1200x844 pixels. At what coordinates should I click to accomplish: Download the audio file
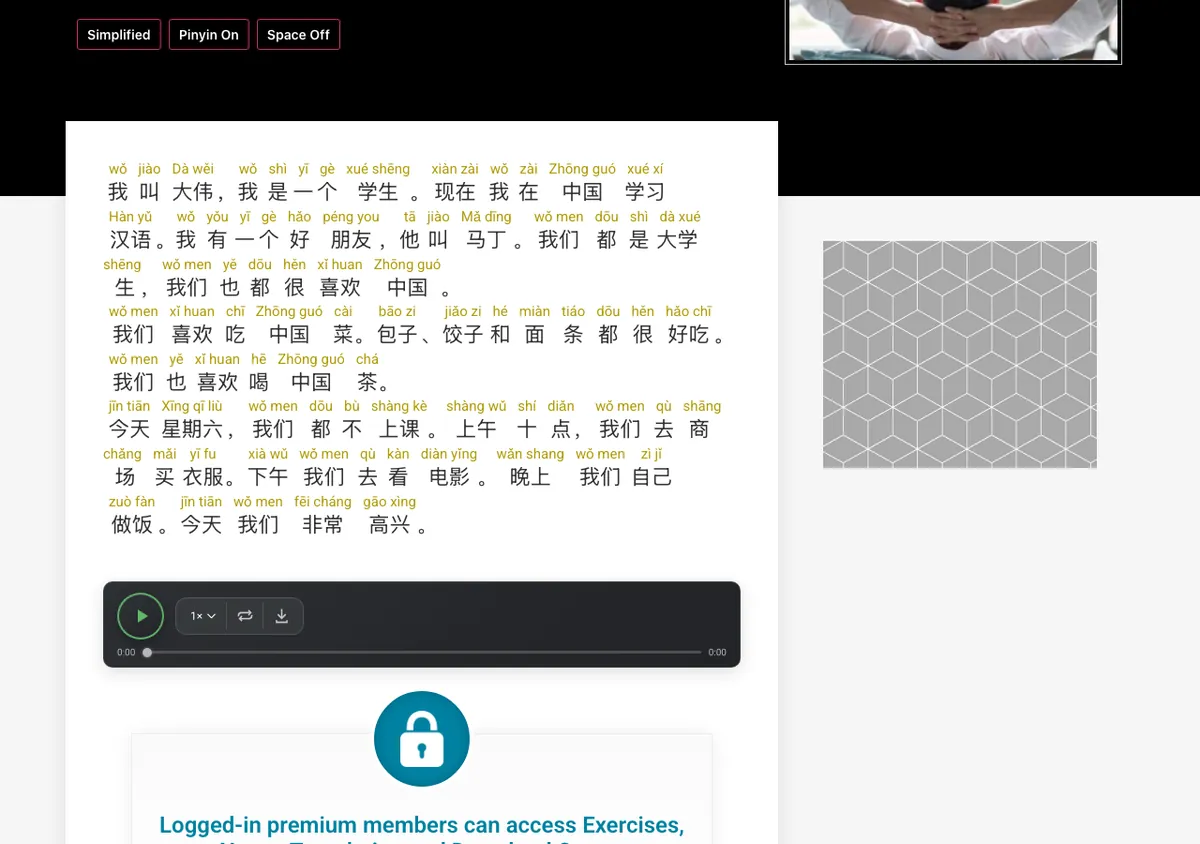(282, 616)
